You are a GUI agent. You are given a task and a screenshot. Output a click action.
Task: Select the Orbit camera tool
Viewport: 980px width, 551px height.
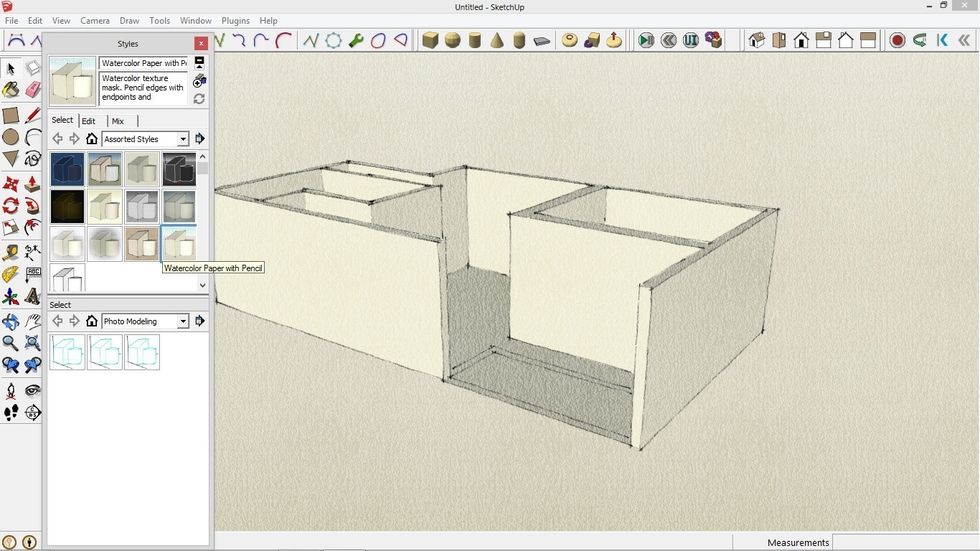click(x=10, y=322)
